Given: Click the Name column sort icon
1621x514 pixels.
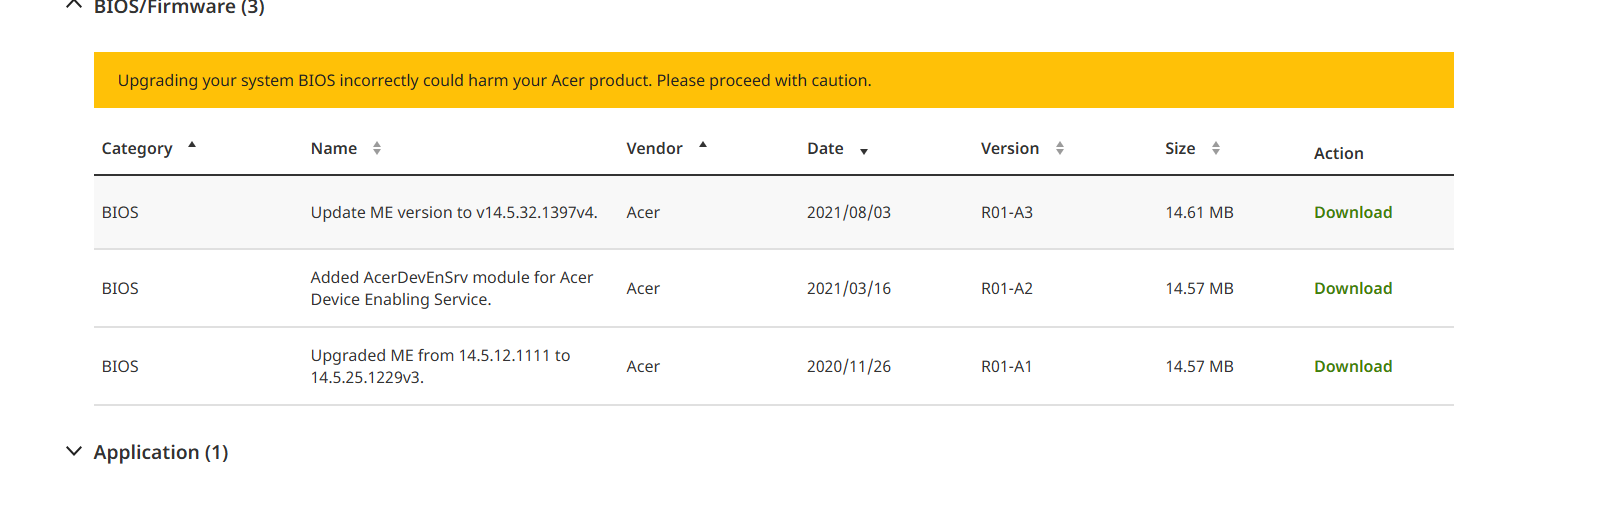Looking at the screenshot, I should [377, 148].
